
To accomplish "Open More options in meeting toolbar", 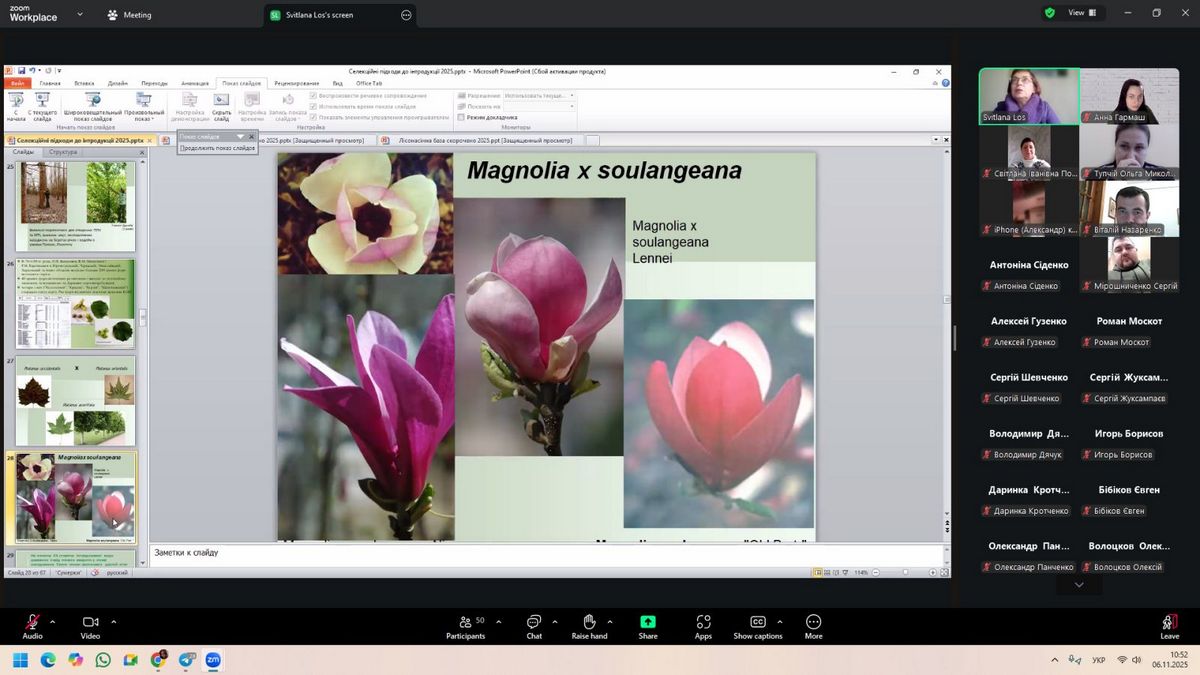I will pos(813,623).
